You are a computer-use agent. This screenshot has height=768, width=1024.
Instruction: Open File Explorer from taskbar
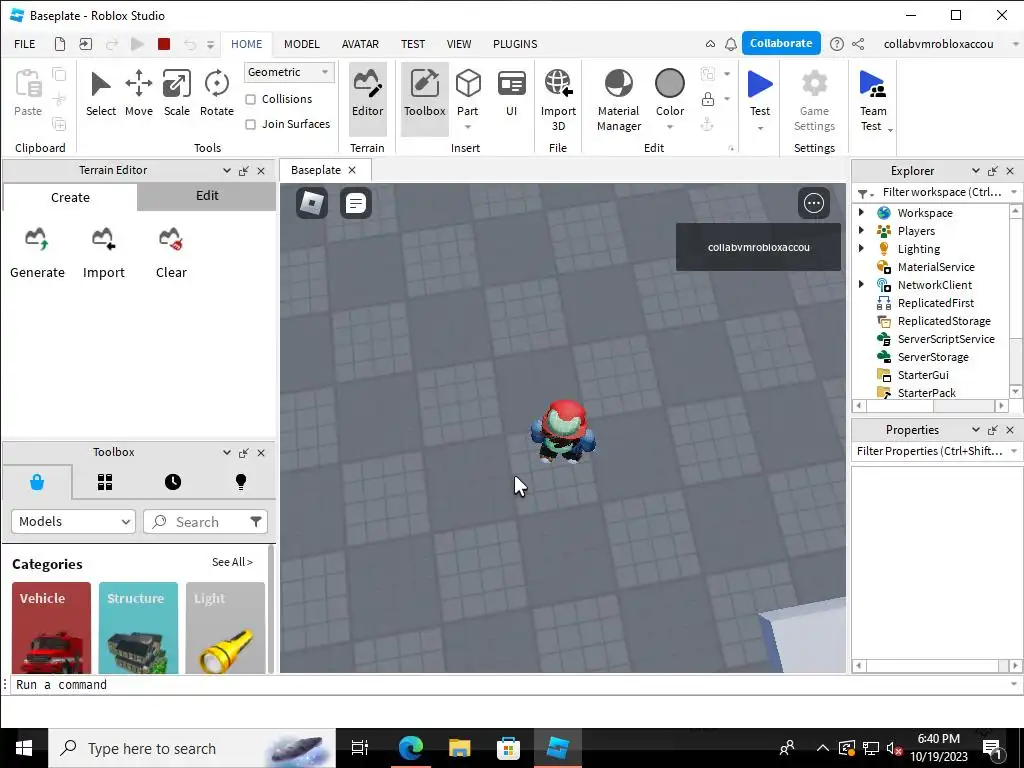460,748
